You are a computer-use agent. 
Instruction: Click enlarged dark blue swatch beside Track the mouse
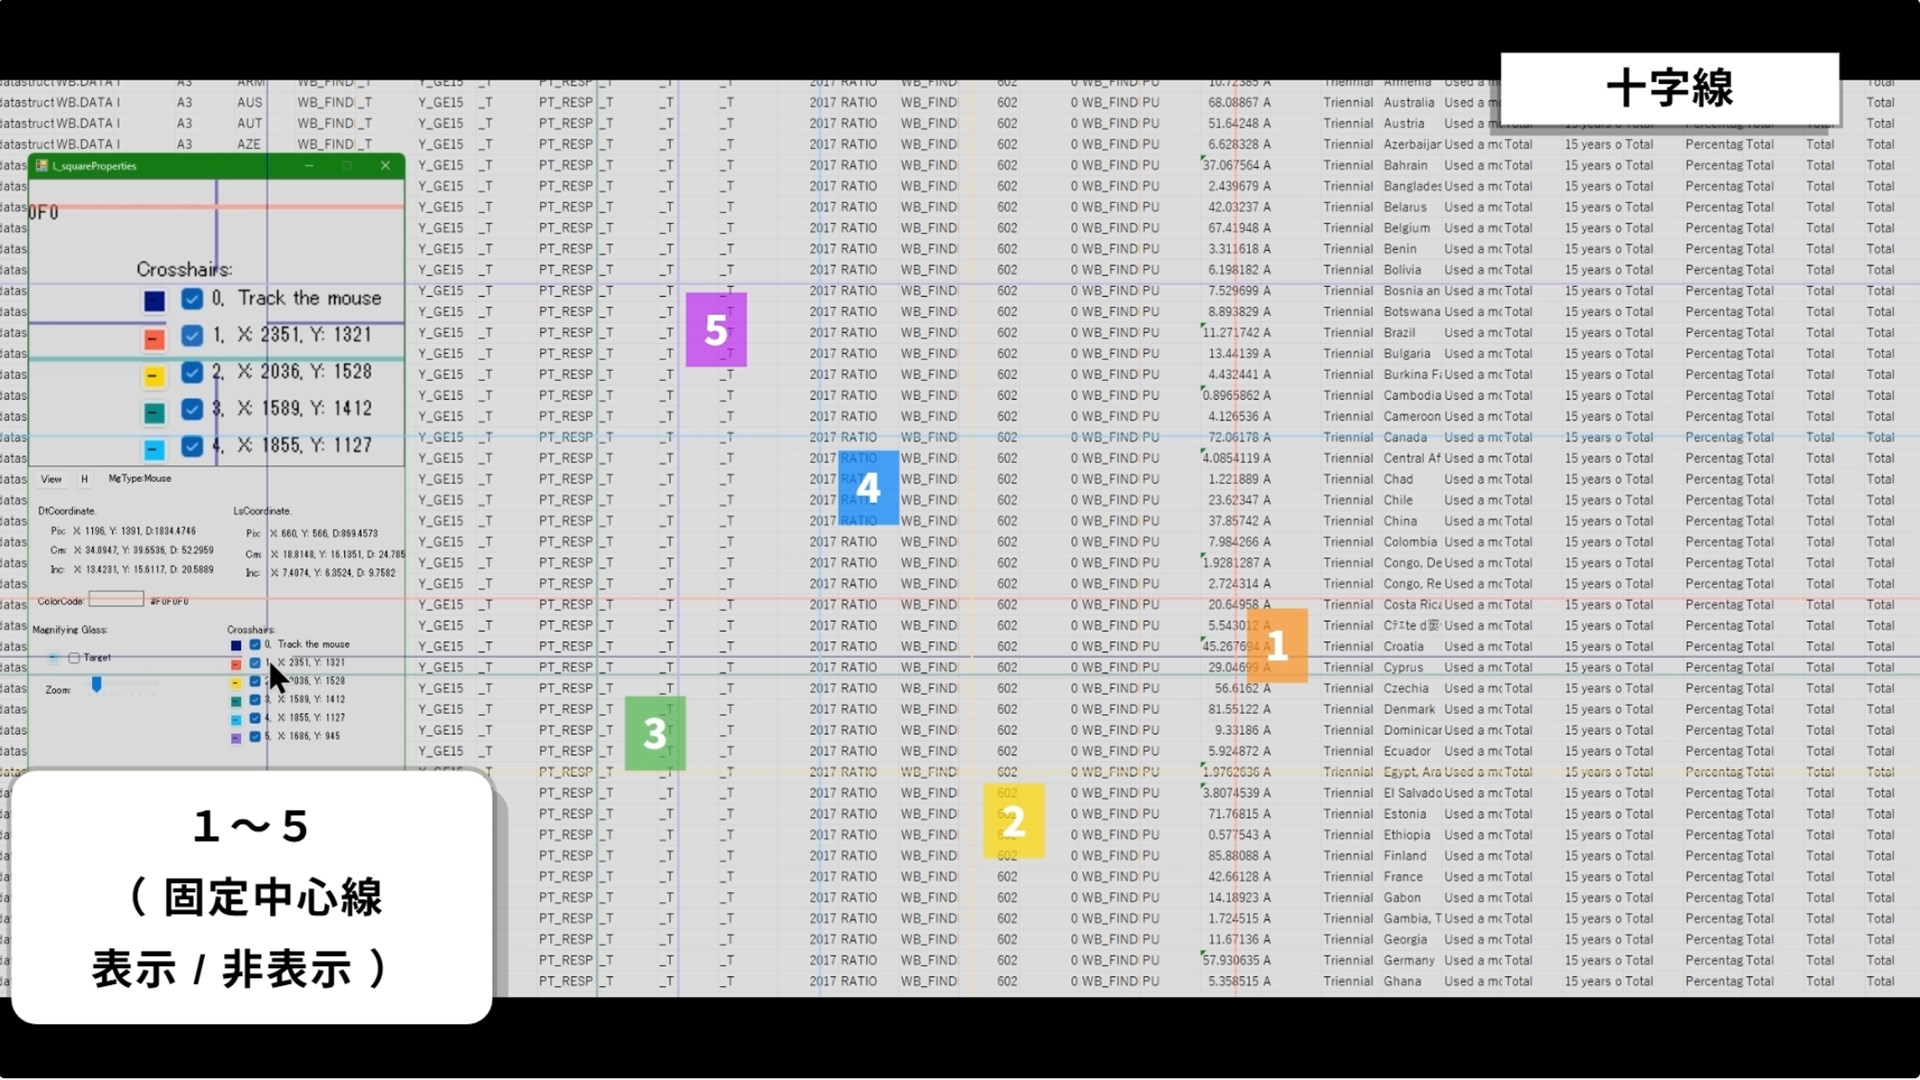point(154,301)
